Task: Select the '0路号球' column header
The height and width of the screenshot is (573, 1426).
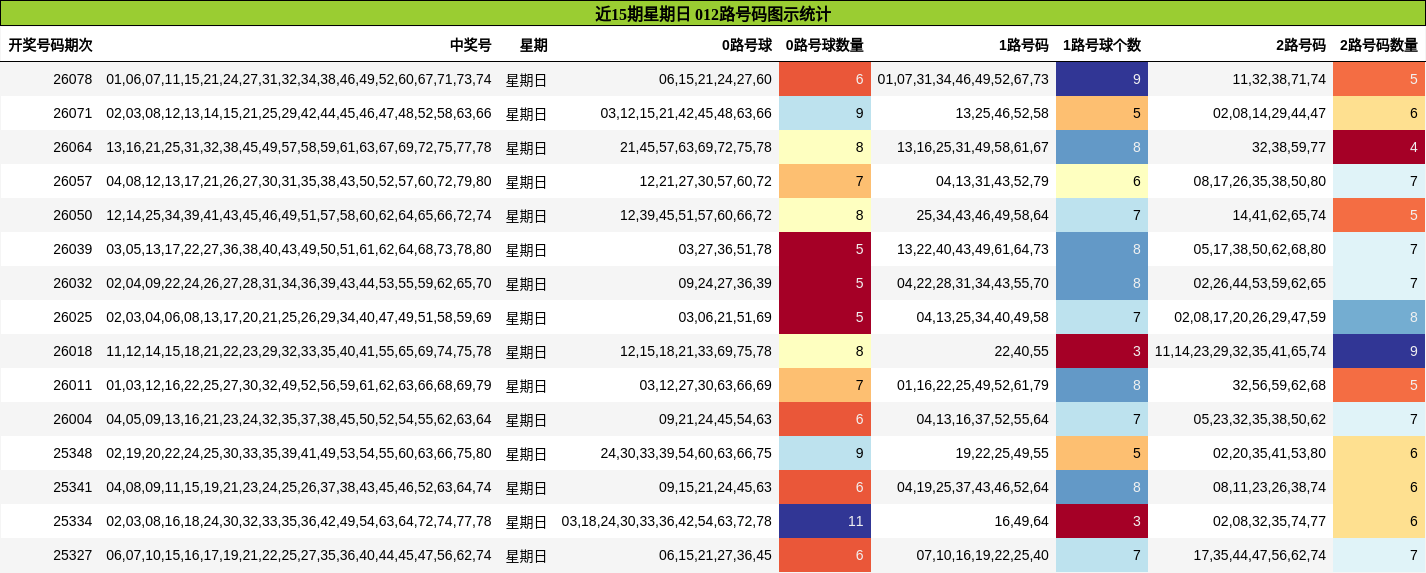Action: (x=747, y=45)
